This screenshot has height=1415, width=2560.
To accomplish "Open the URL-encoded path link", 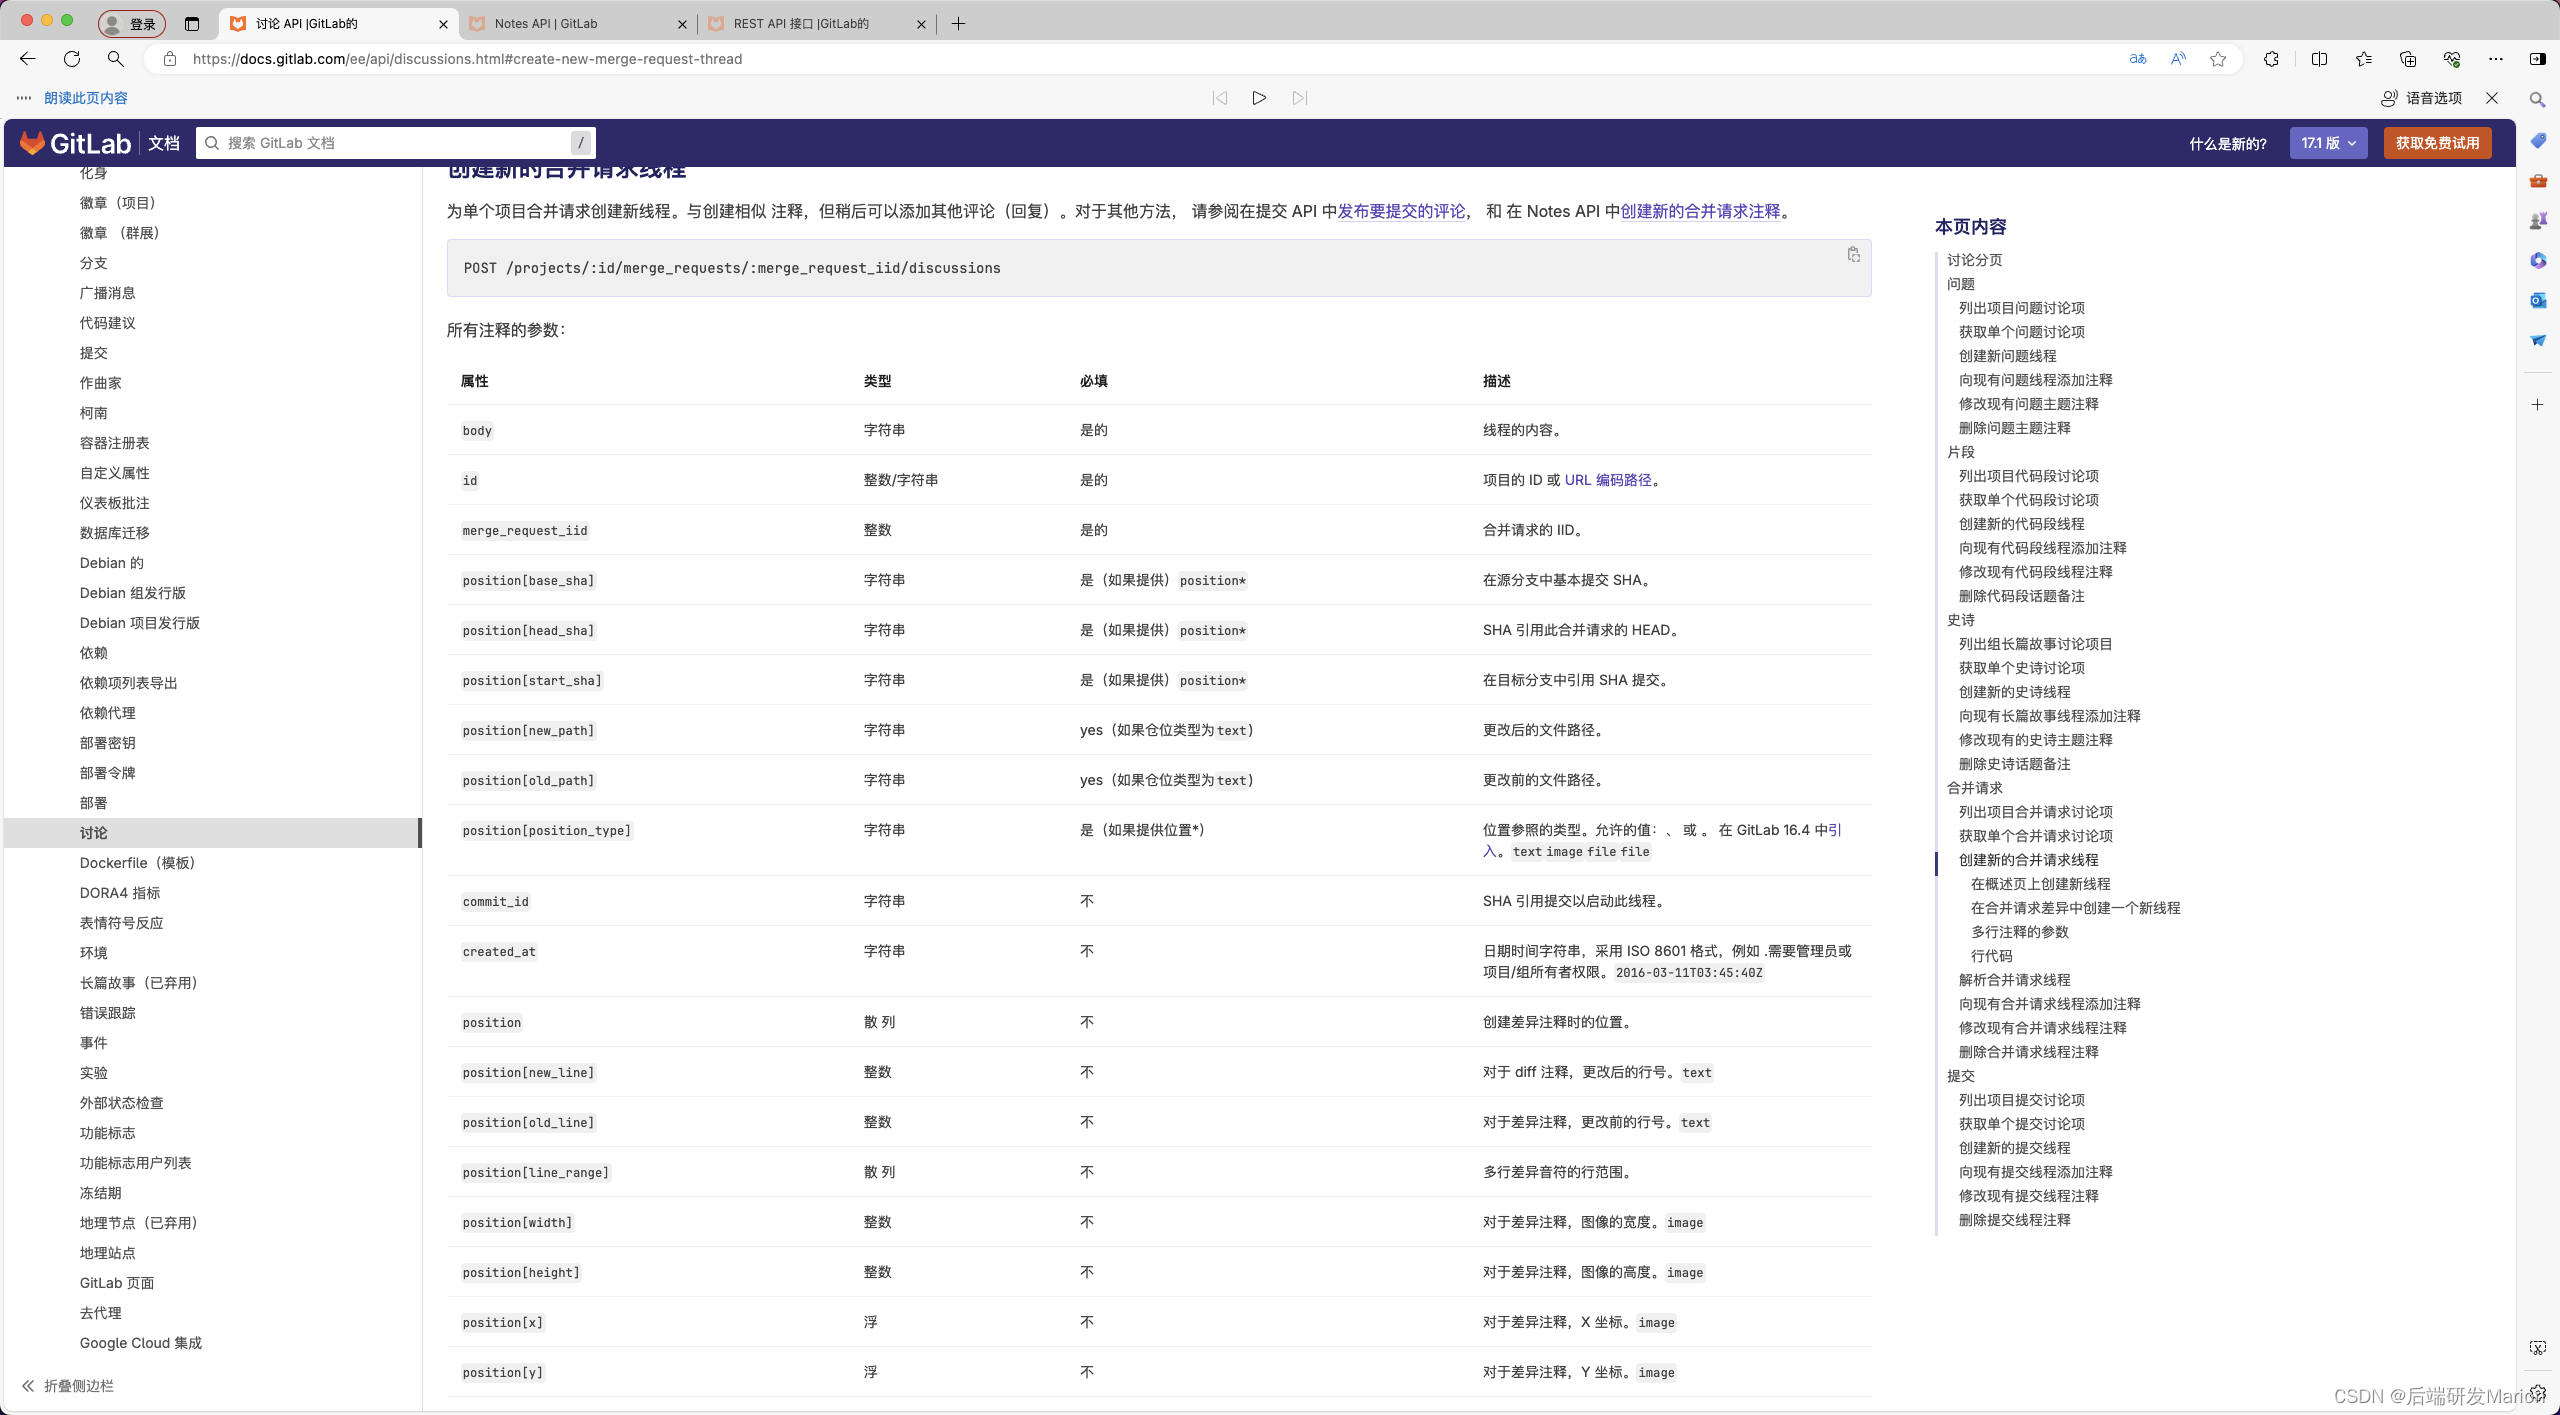I will pos(1608,480).
